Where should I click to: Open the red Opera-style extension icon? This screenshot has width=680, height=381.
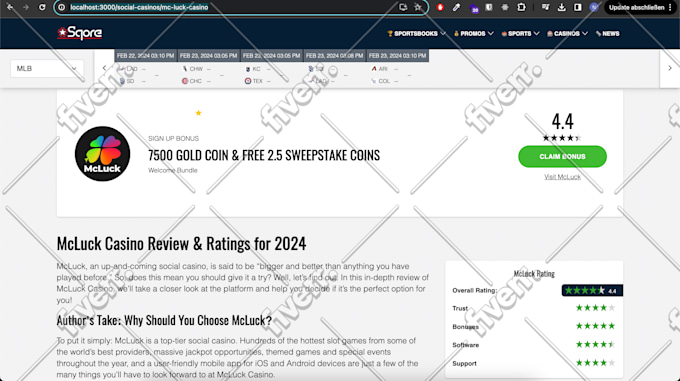click(440, 7)
